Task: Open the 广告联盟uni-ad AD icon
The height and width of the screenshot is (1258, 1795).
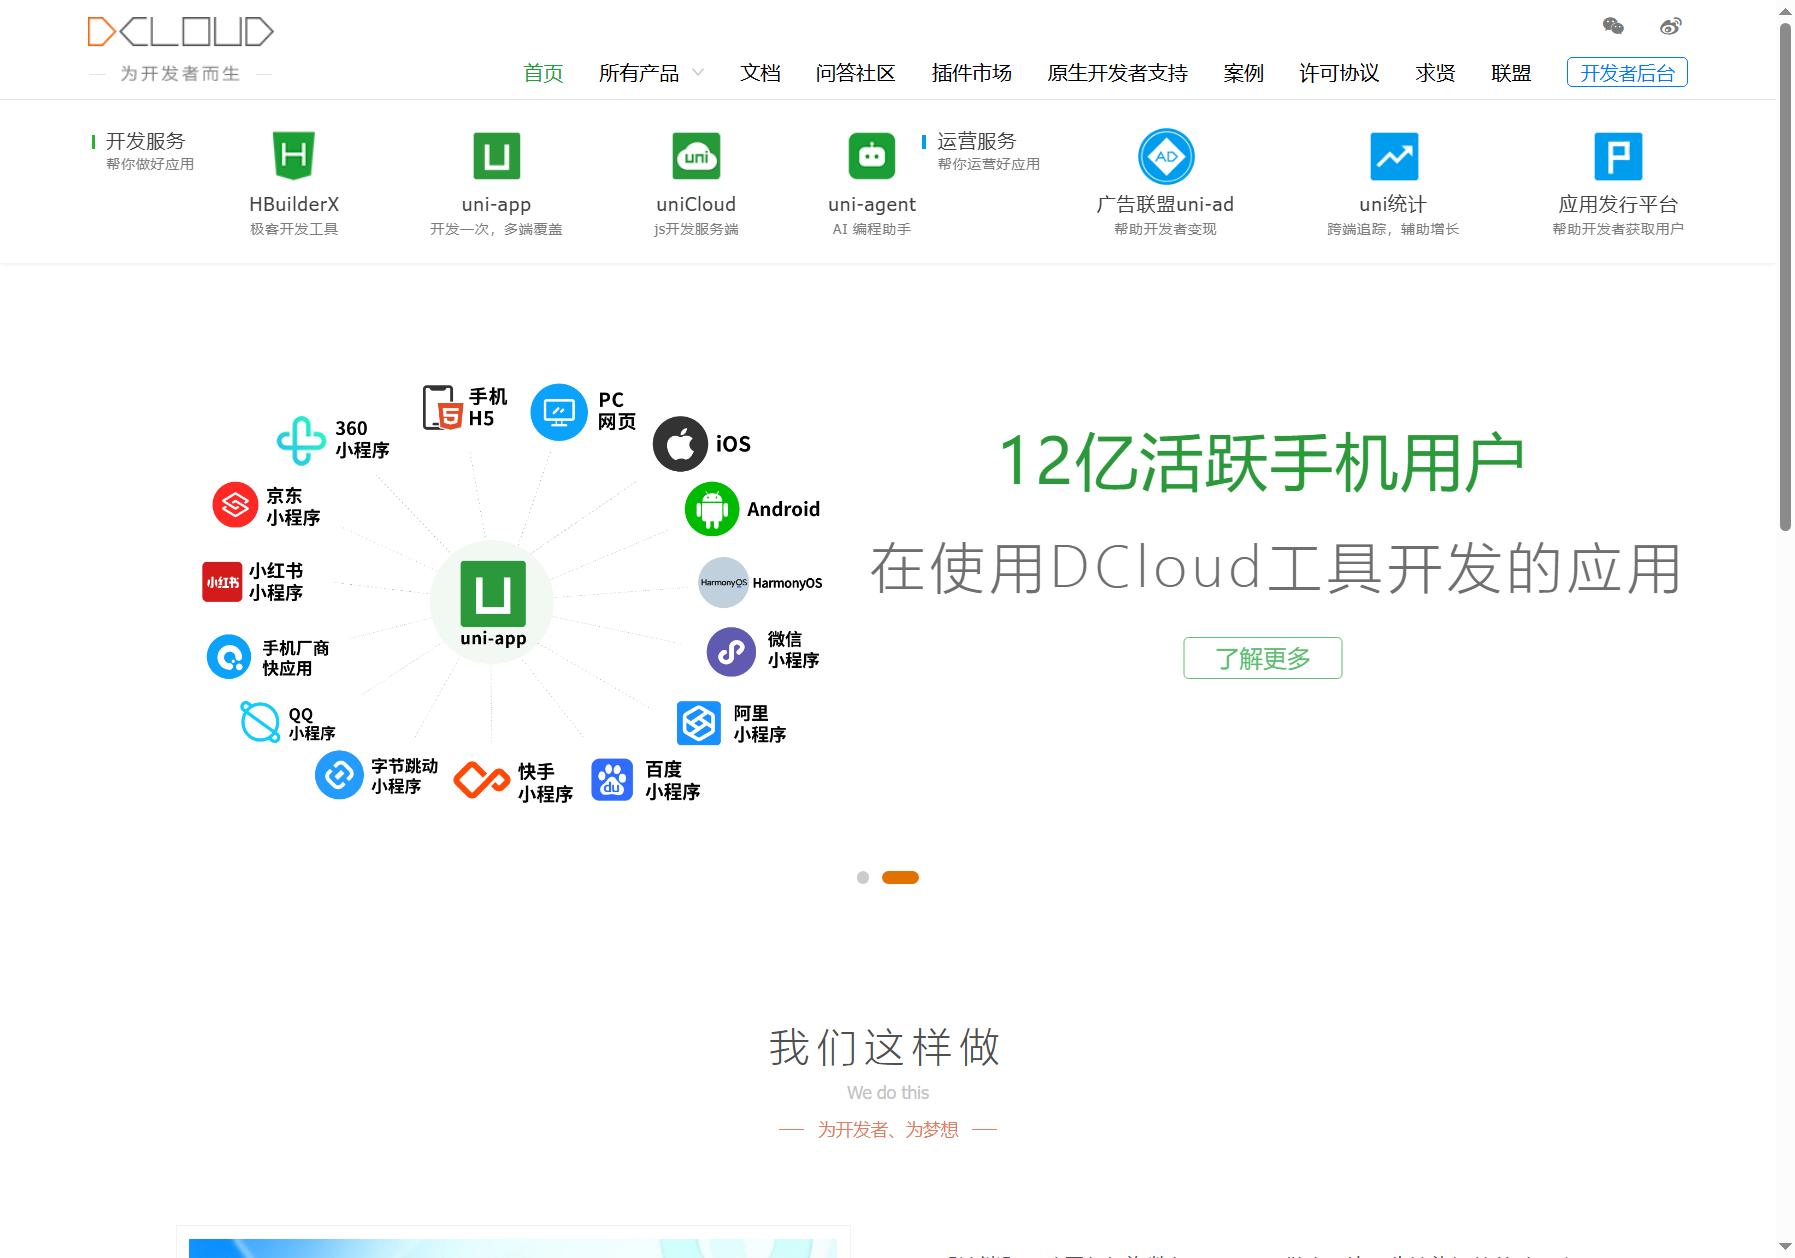Action: (1166, 156)
